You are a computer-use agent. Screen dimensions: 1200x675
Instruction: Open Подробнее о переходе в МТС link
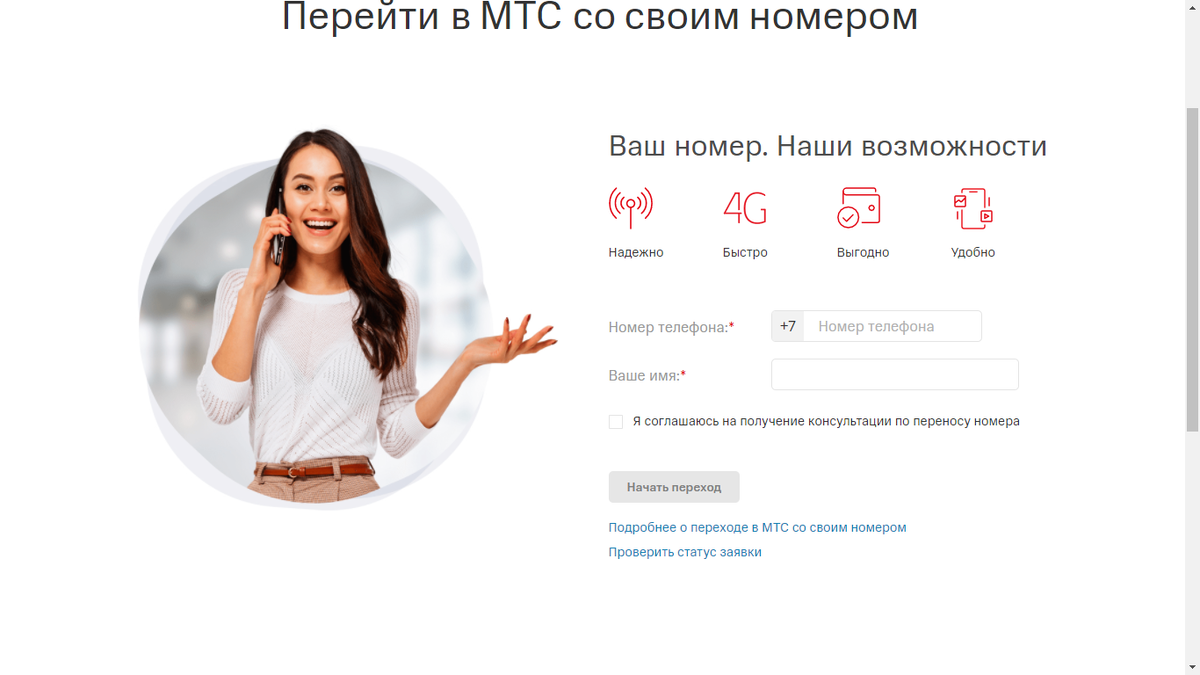click(758, 527)
